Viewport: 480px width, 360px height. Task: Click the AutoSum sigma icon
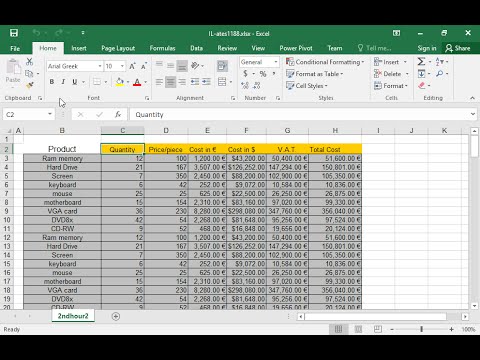pyautogui.click(x=421, y=62)
